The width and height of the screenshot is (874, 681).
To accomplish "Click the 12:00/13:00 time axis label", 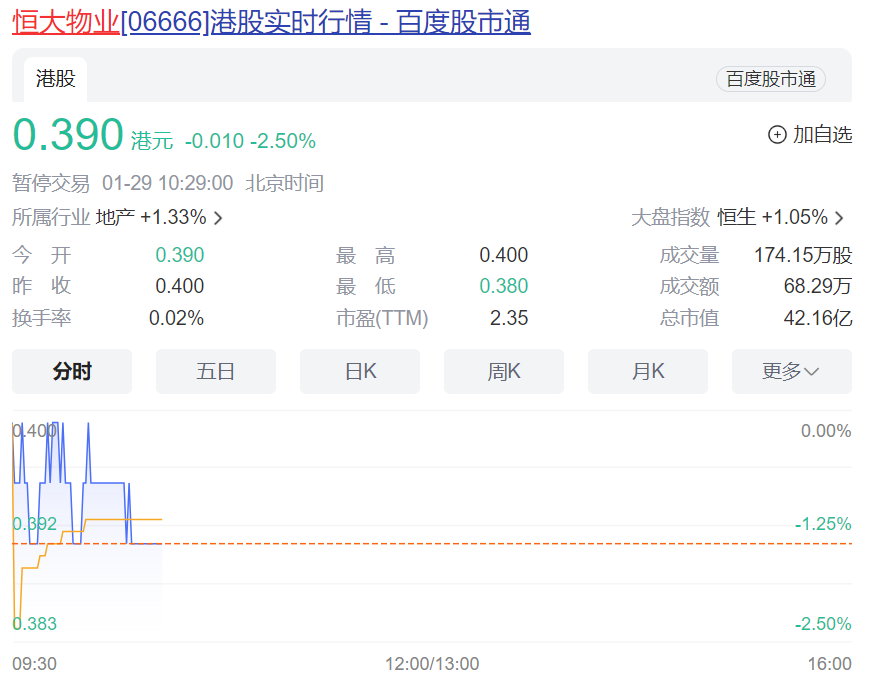I will [x=432, y=664].
